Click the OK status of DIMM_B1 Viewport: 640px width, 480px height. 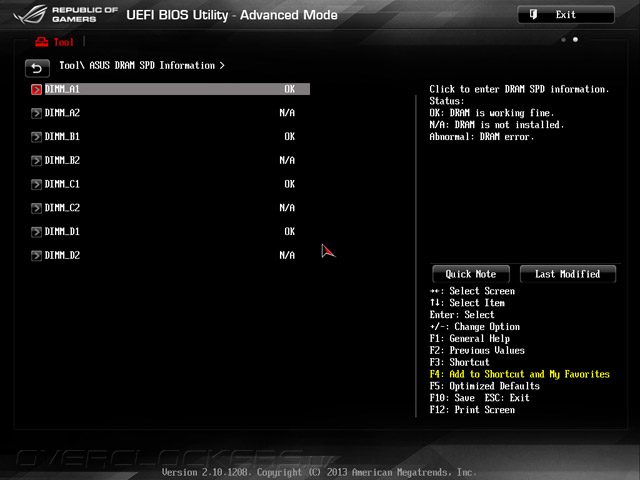[x=289, y=136]
